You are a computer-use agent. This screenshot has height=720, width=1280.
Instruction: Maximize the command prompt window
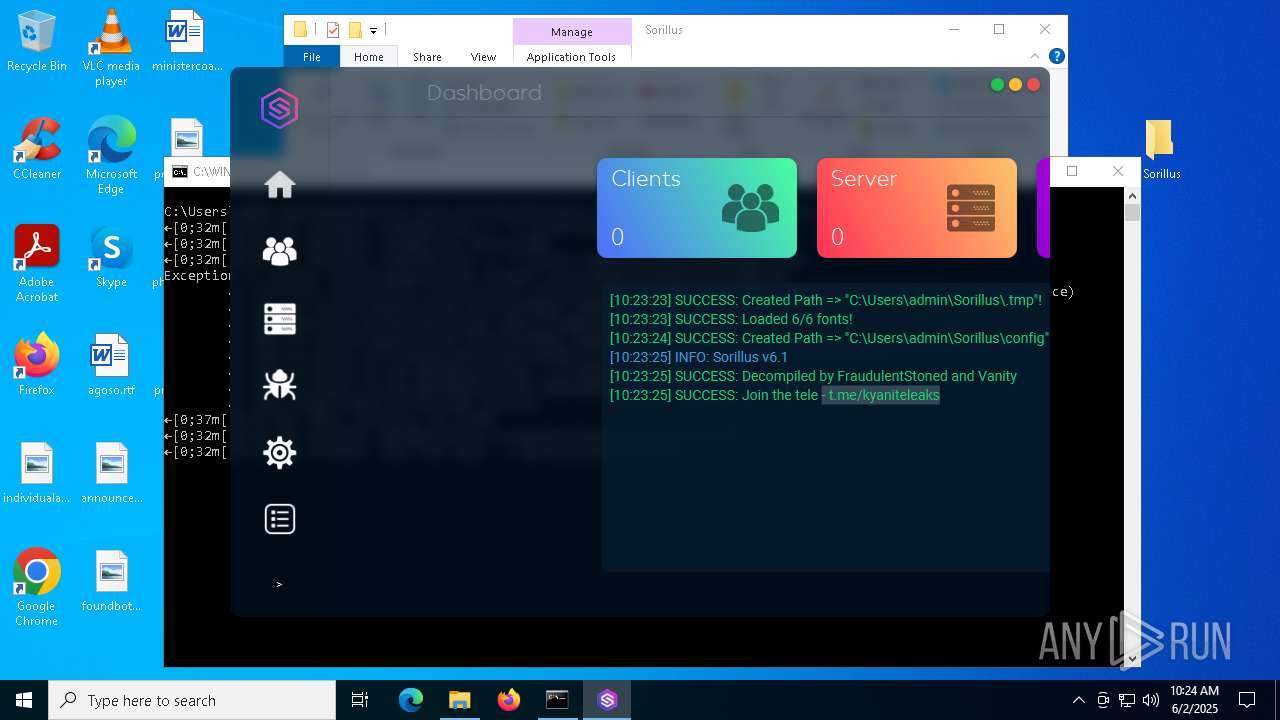pyautogui.click(x=1072, y=171)
